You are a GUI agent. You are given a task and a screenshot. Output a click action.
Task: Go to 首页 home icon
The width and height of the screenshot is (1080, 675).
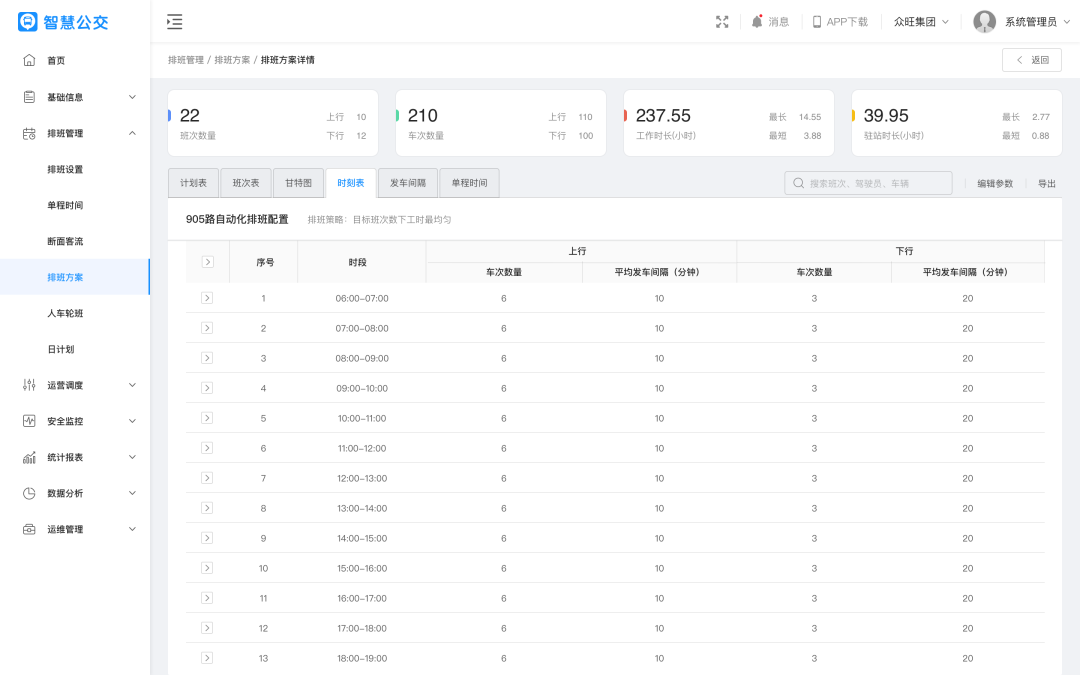tap(29, 60)
